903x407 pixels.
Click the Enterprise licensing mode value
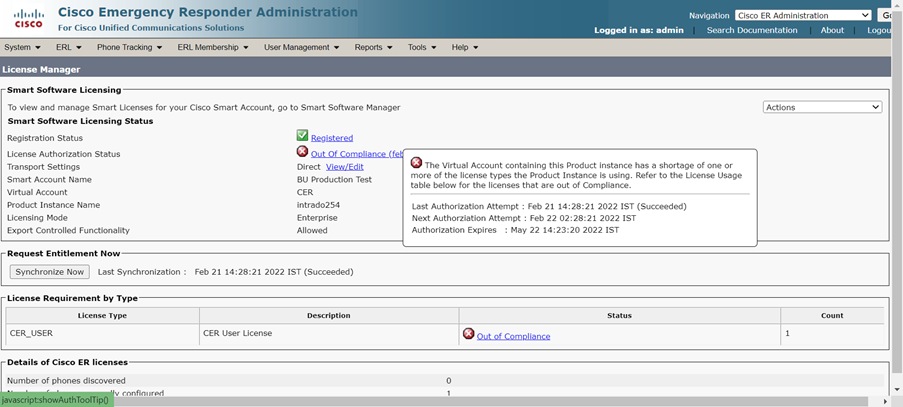coord(317,218)
